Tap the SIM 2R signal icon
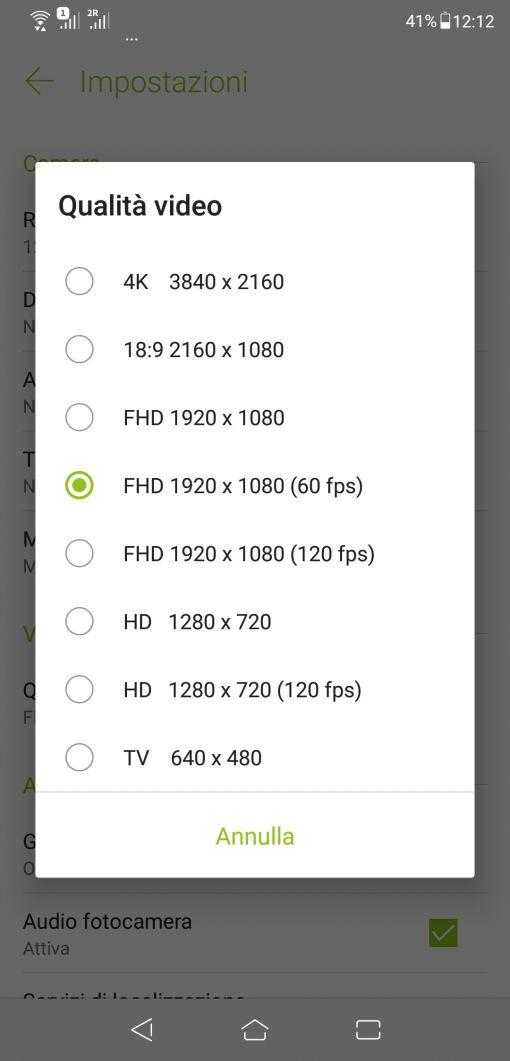Viewport: 510px width, 1061px height. coord(98,19)
